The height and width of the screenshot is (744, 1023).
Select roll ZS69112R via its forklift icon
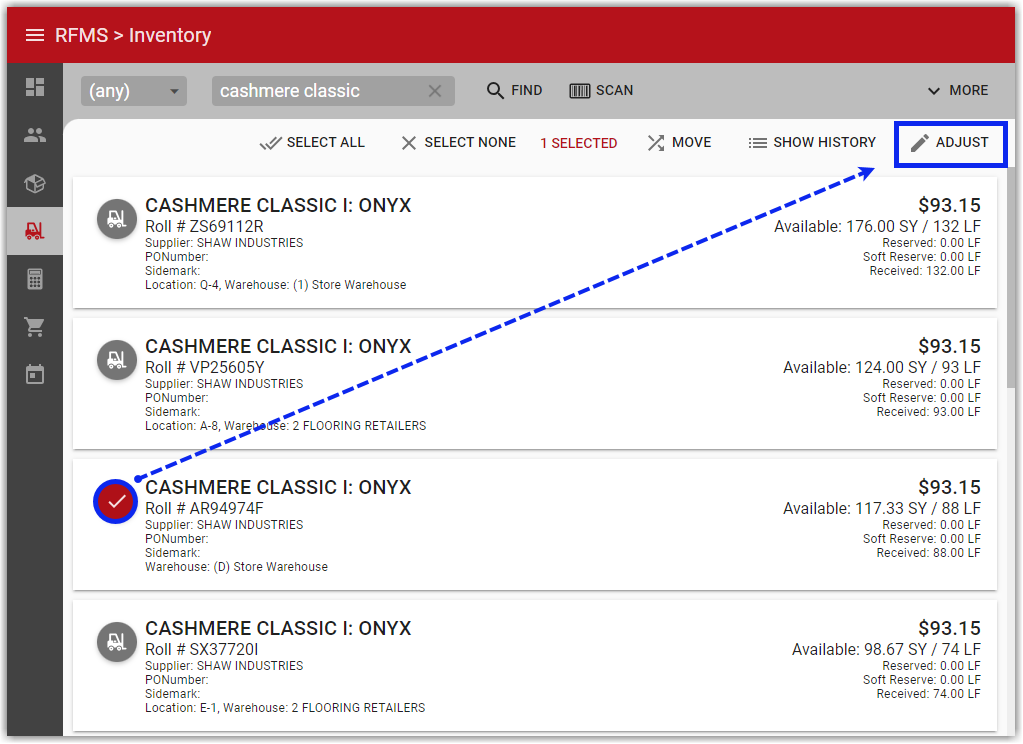[x=117, y=219]
